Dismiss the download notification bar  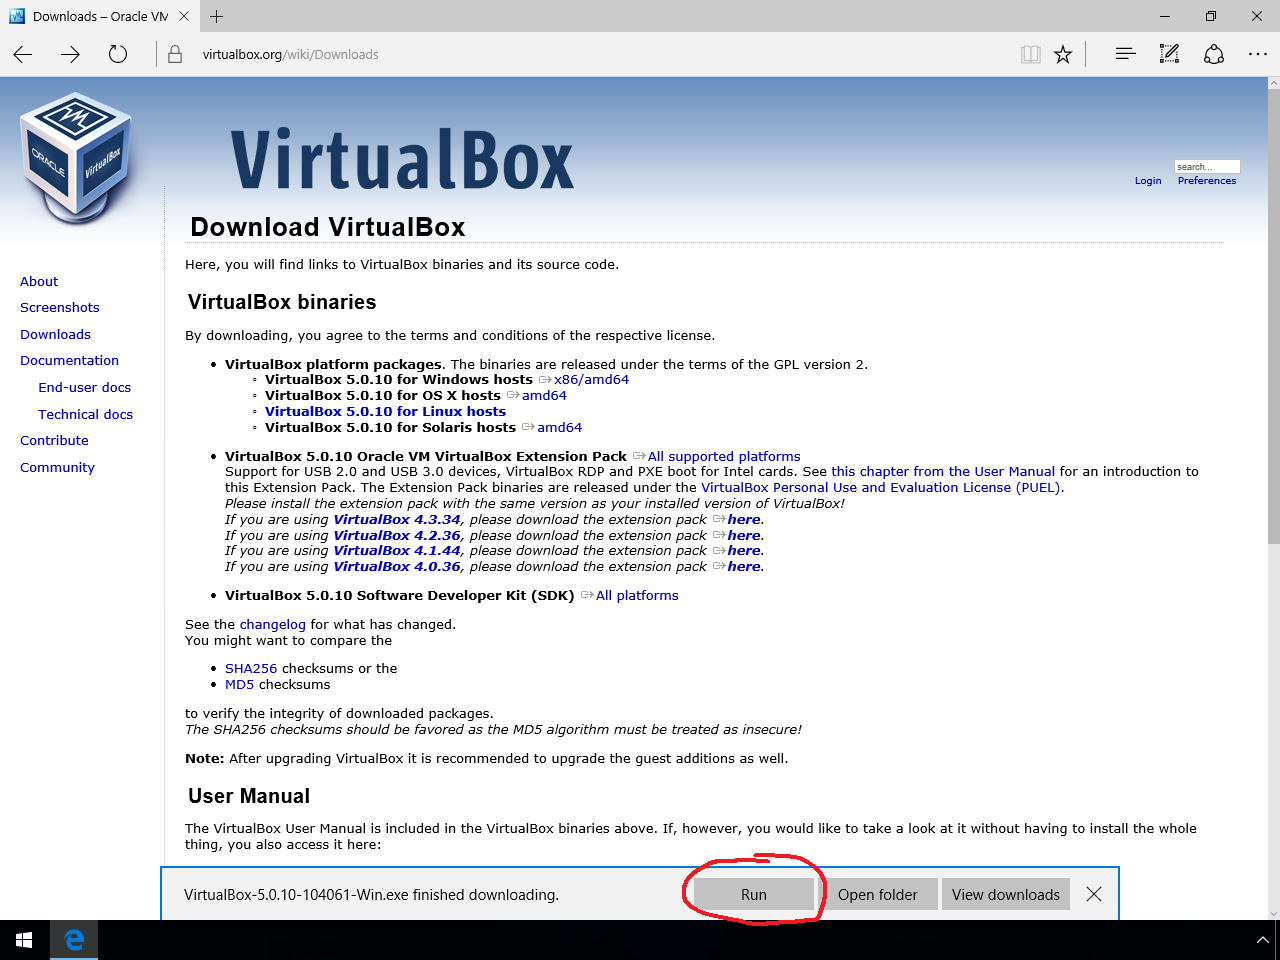1094,894
